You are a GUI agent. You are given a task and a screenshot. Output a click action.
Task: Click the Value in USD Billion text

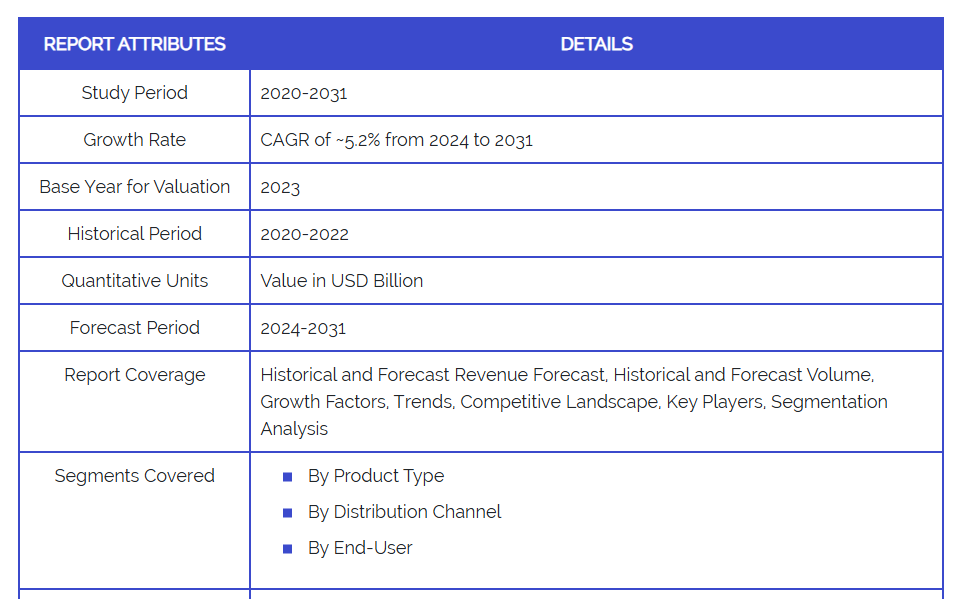(x=342, y=281)
